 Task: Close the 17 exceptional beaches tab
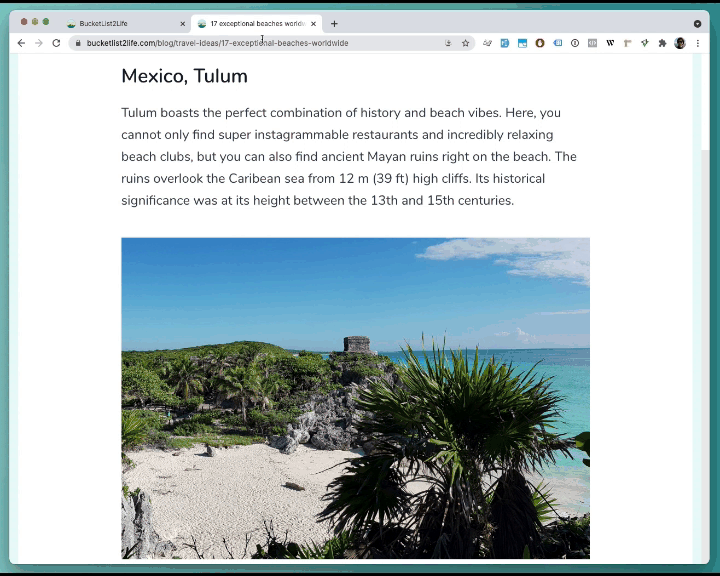pyautogui.click(x=315, y=23)
